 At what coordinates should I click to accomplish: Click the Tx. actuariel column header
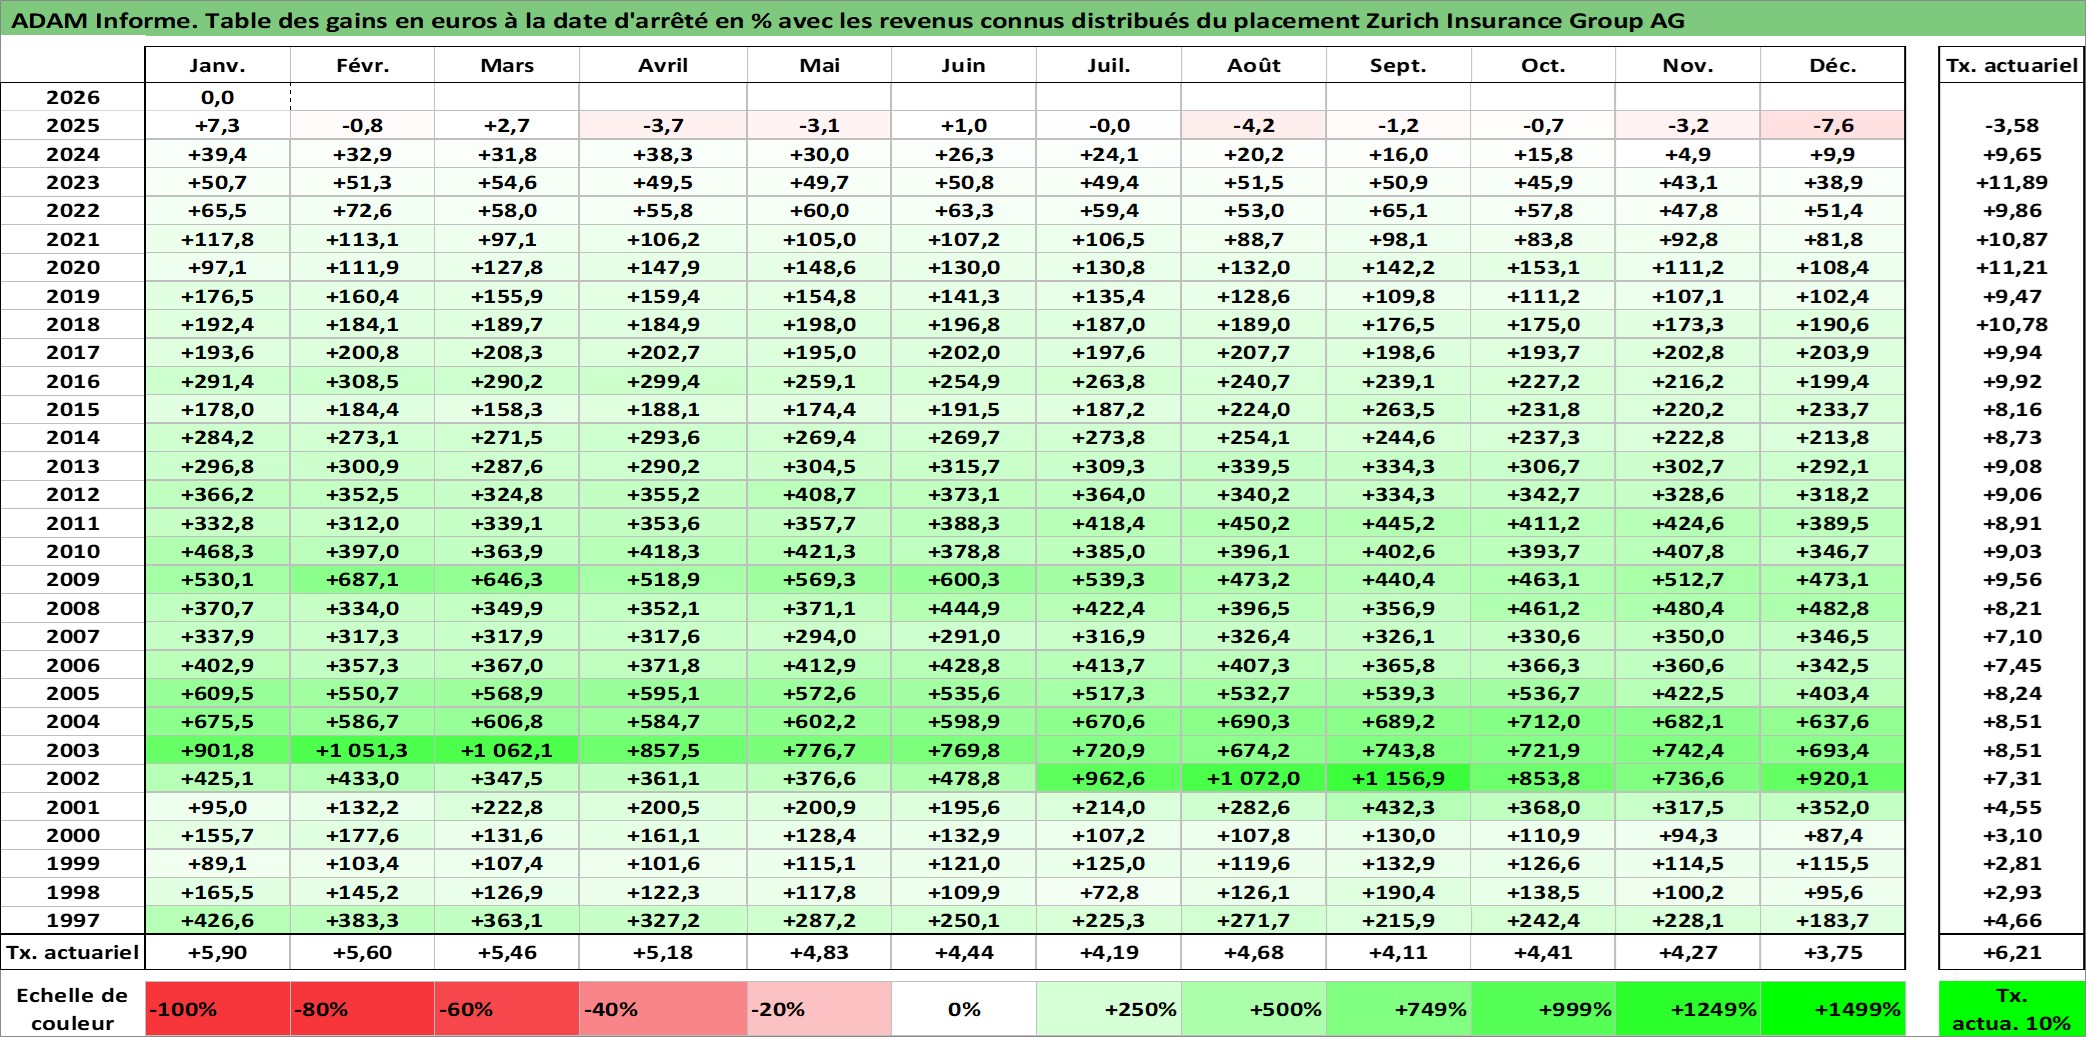2011,65
